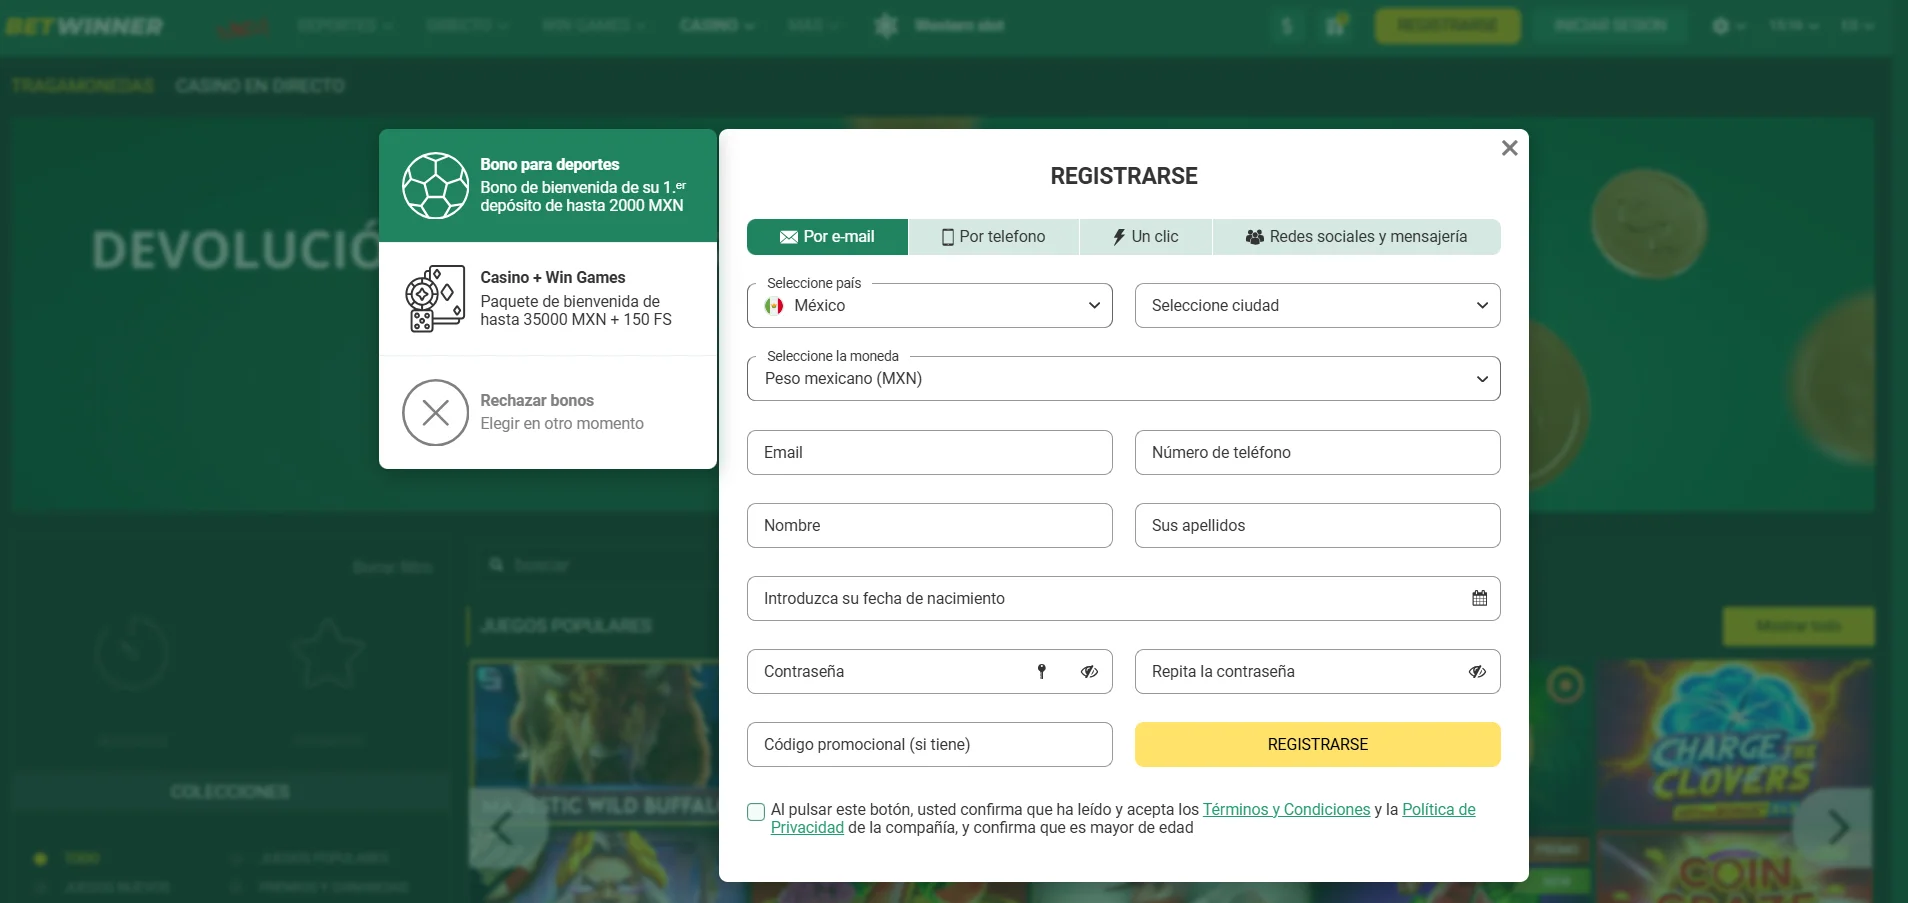This screenshot has width=1908, height=903.
Task: Open the Seleccione país dropdown
Action: pyautogui.click(x=929, y=305)
